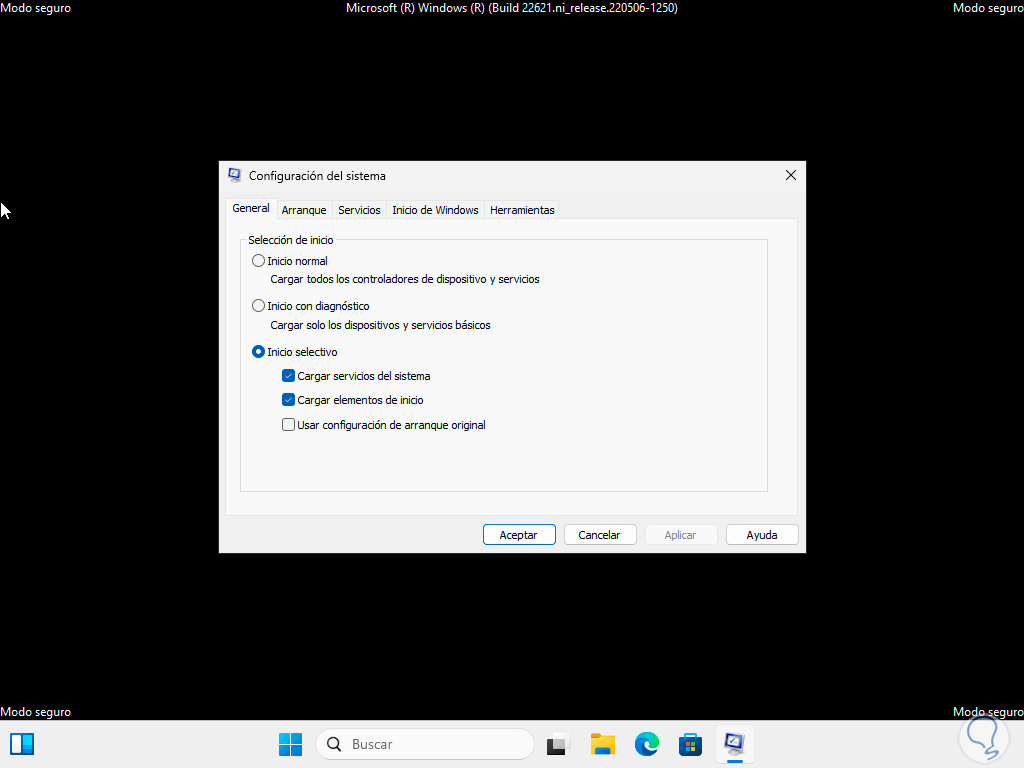Open Microsoft Store from the taskbar
The width and height of the screenshot is (1024, 768).
point(690,744)
